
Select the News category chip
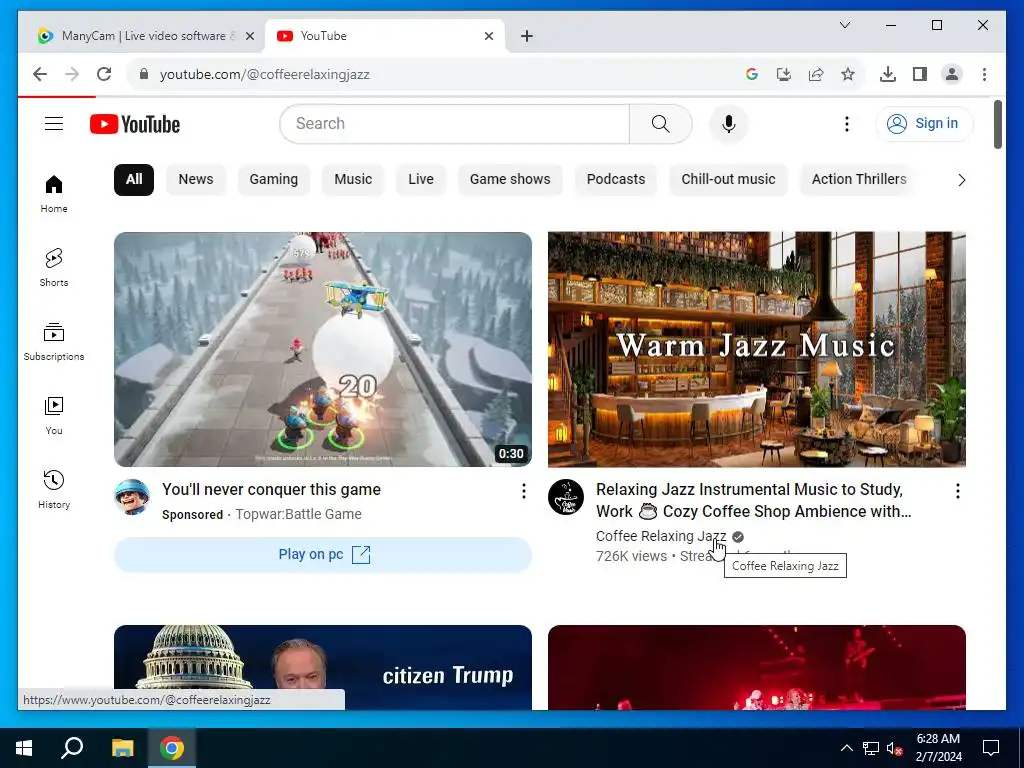click(x=196, y=180)
